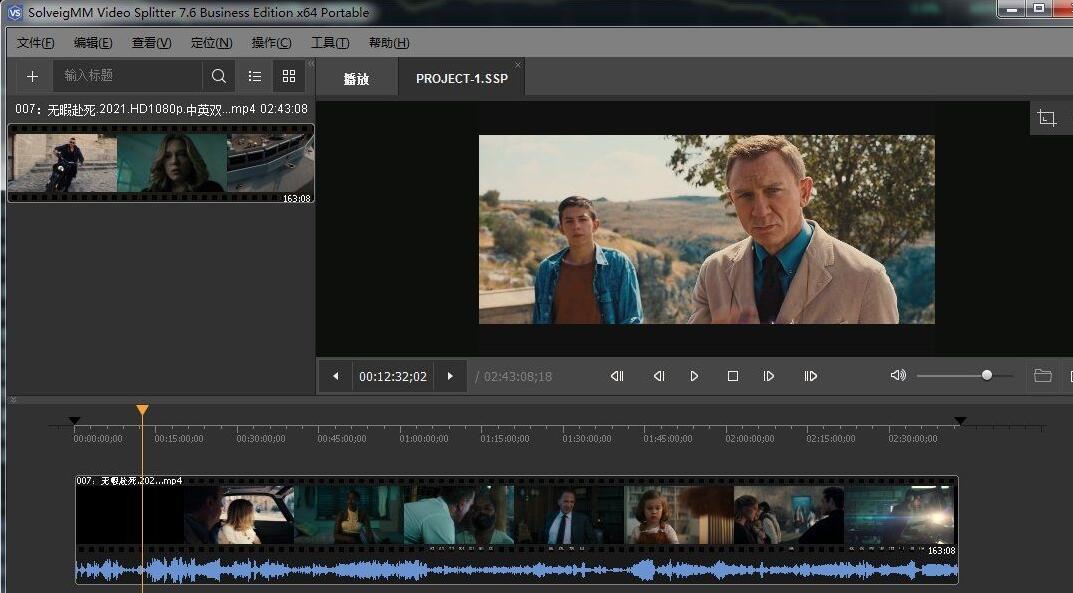Collapse the timeline panel double chevron
Screen dimensions: 1073x593
coord(12,399)
